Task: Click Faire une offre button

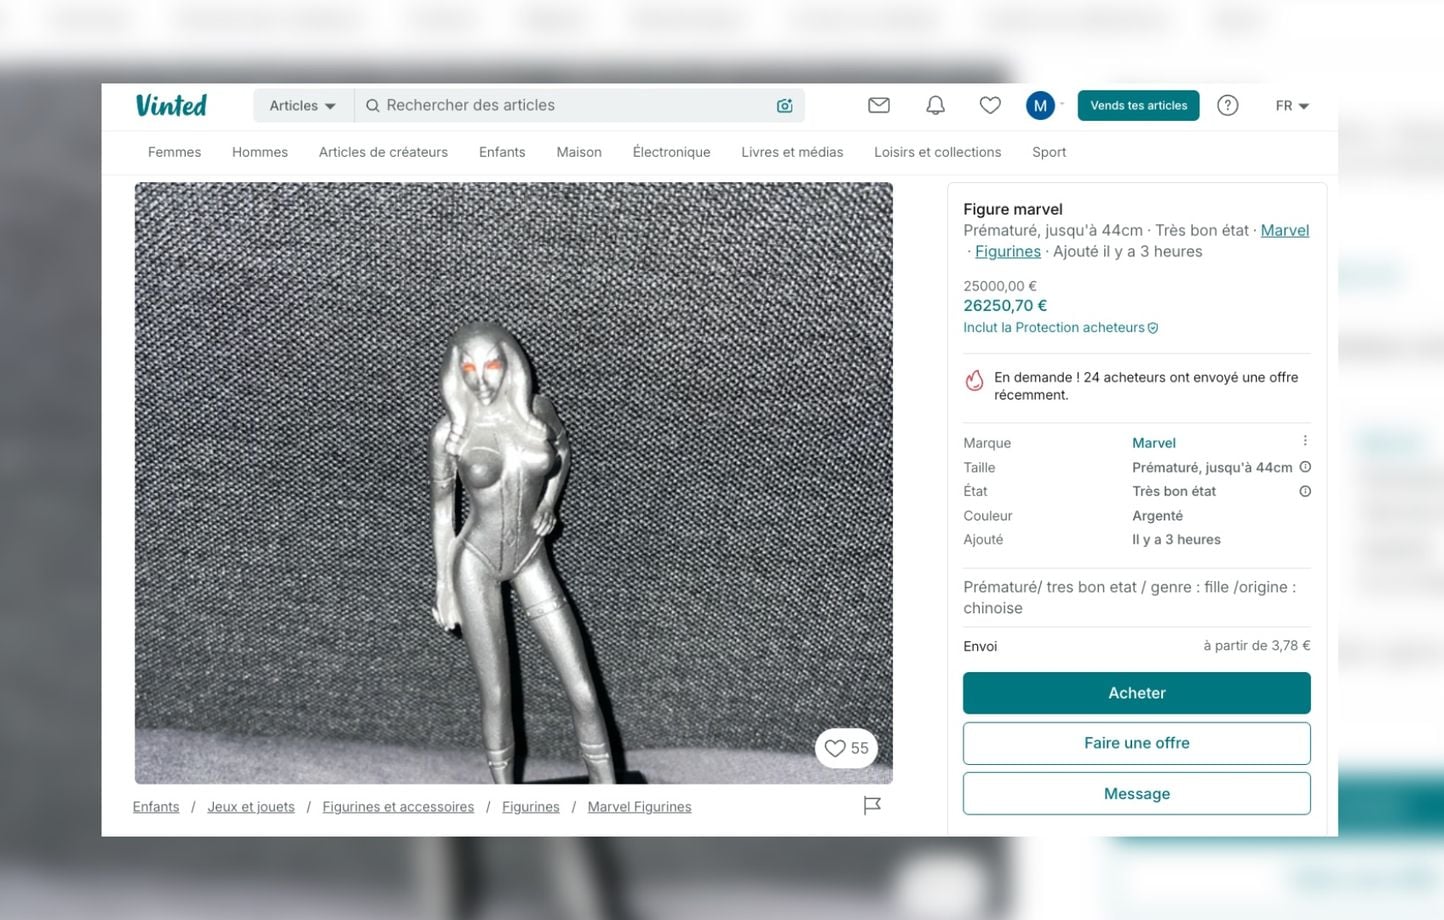Action: click(1136, 743)
